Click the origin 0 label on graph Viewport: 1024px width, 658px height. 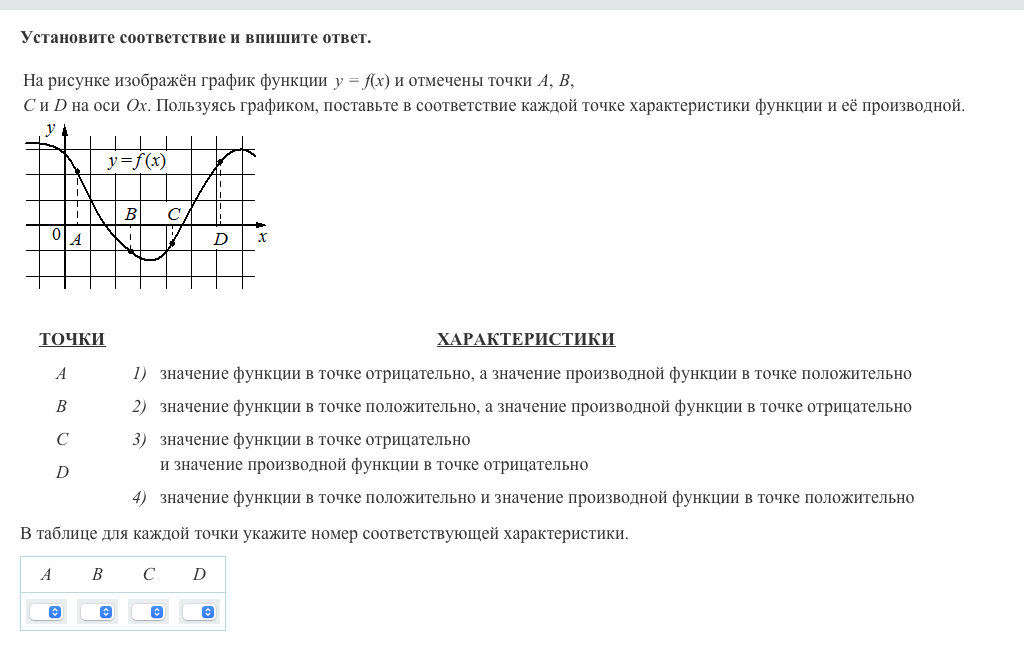tap(56, 235)
